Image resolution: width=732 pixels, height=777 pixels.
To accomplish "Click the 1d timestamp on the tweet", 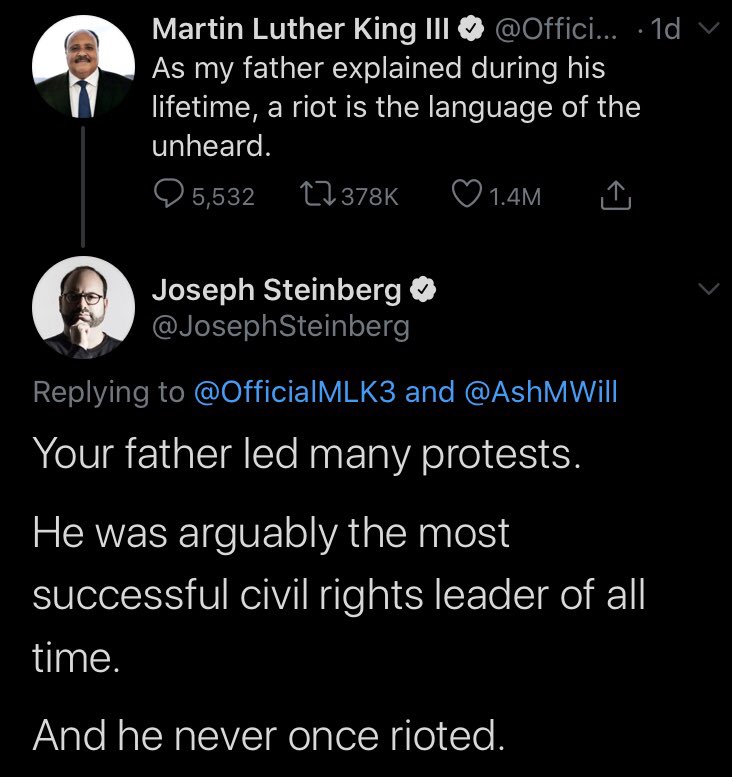I will click(x=666, y=29).
